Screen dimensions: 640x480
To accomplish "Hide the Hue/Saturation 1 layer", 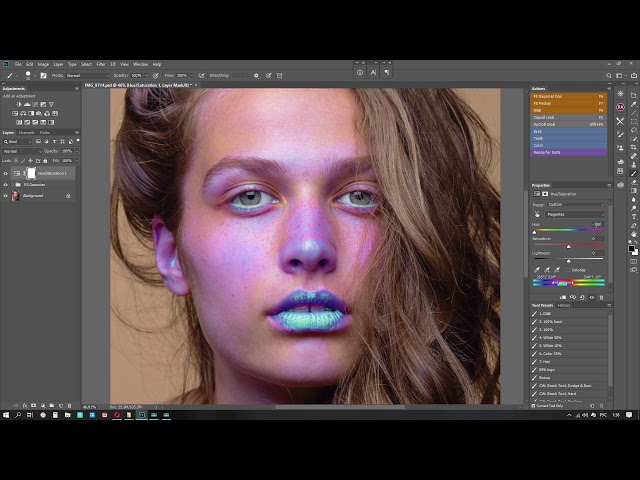I will 5,173.
